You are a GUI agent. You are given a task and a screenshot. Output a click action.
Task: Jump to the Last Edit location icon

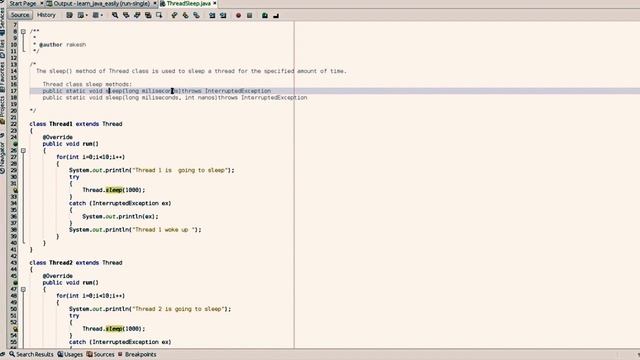(69, 15)
